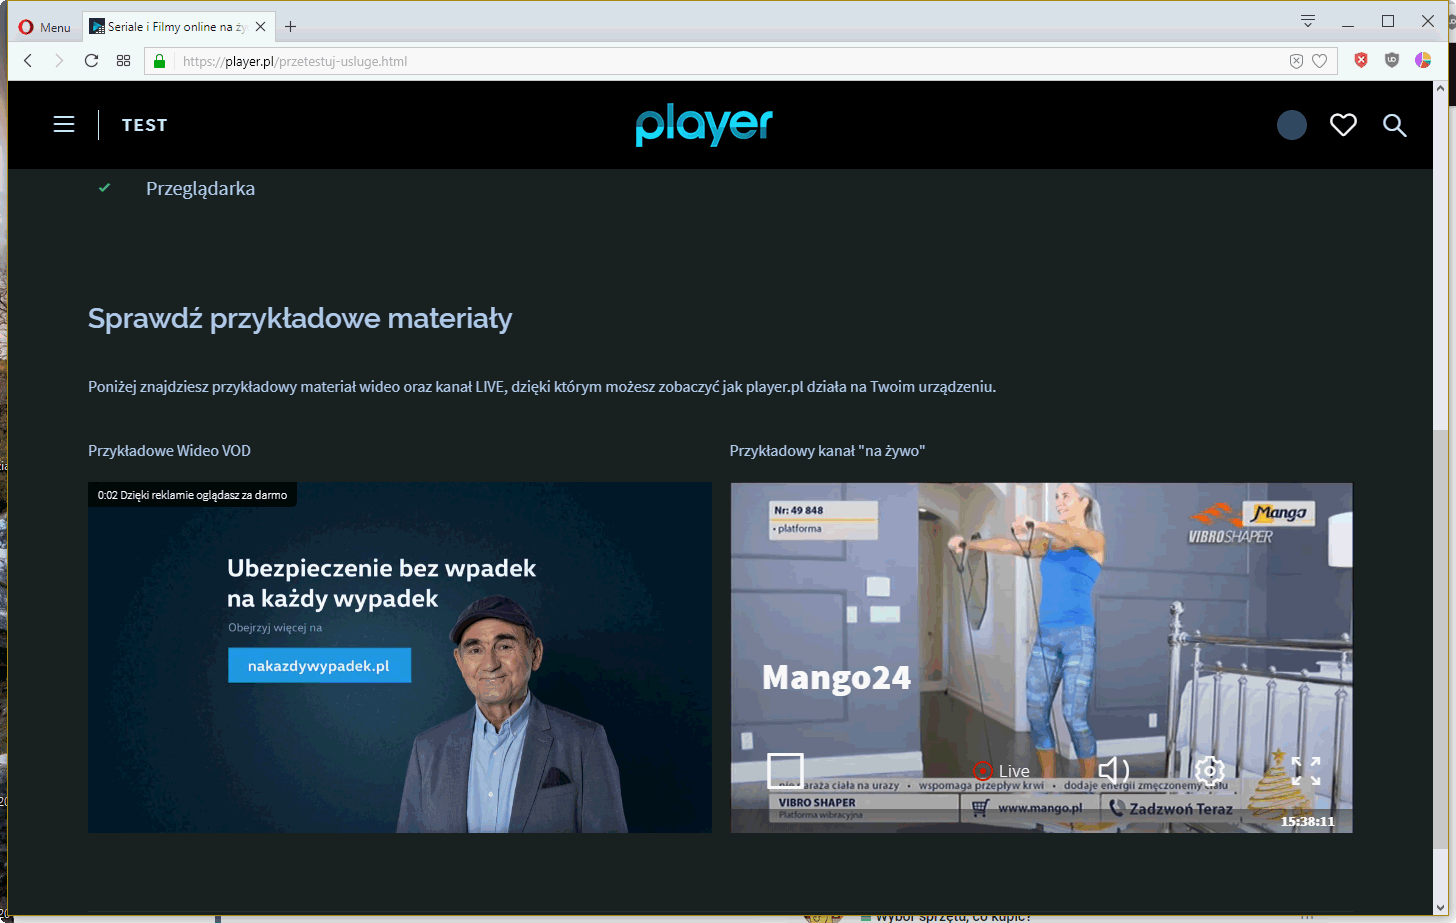The width and height of the screenshot is (1456, 923).
Task: Mute the live channel volume
Action: (x=1113, y=771)
